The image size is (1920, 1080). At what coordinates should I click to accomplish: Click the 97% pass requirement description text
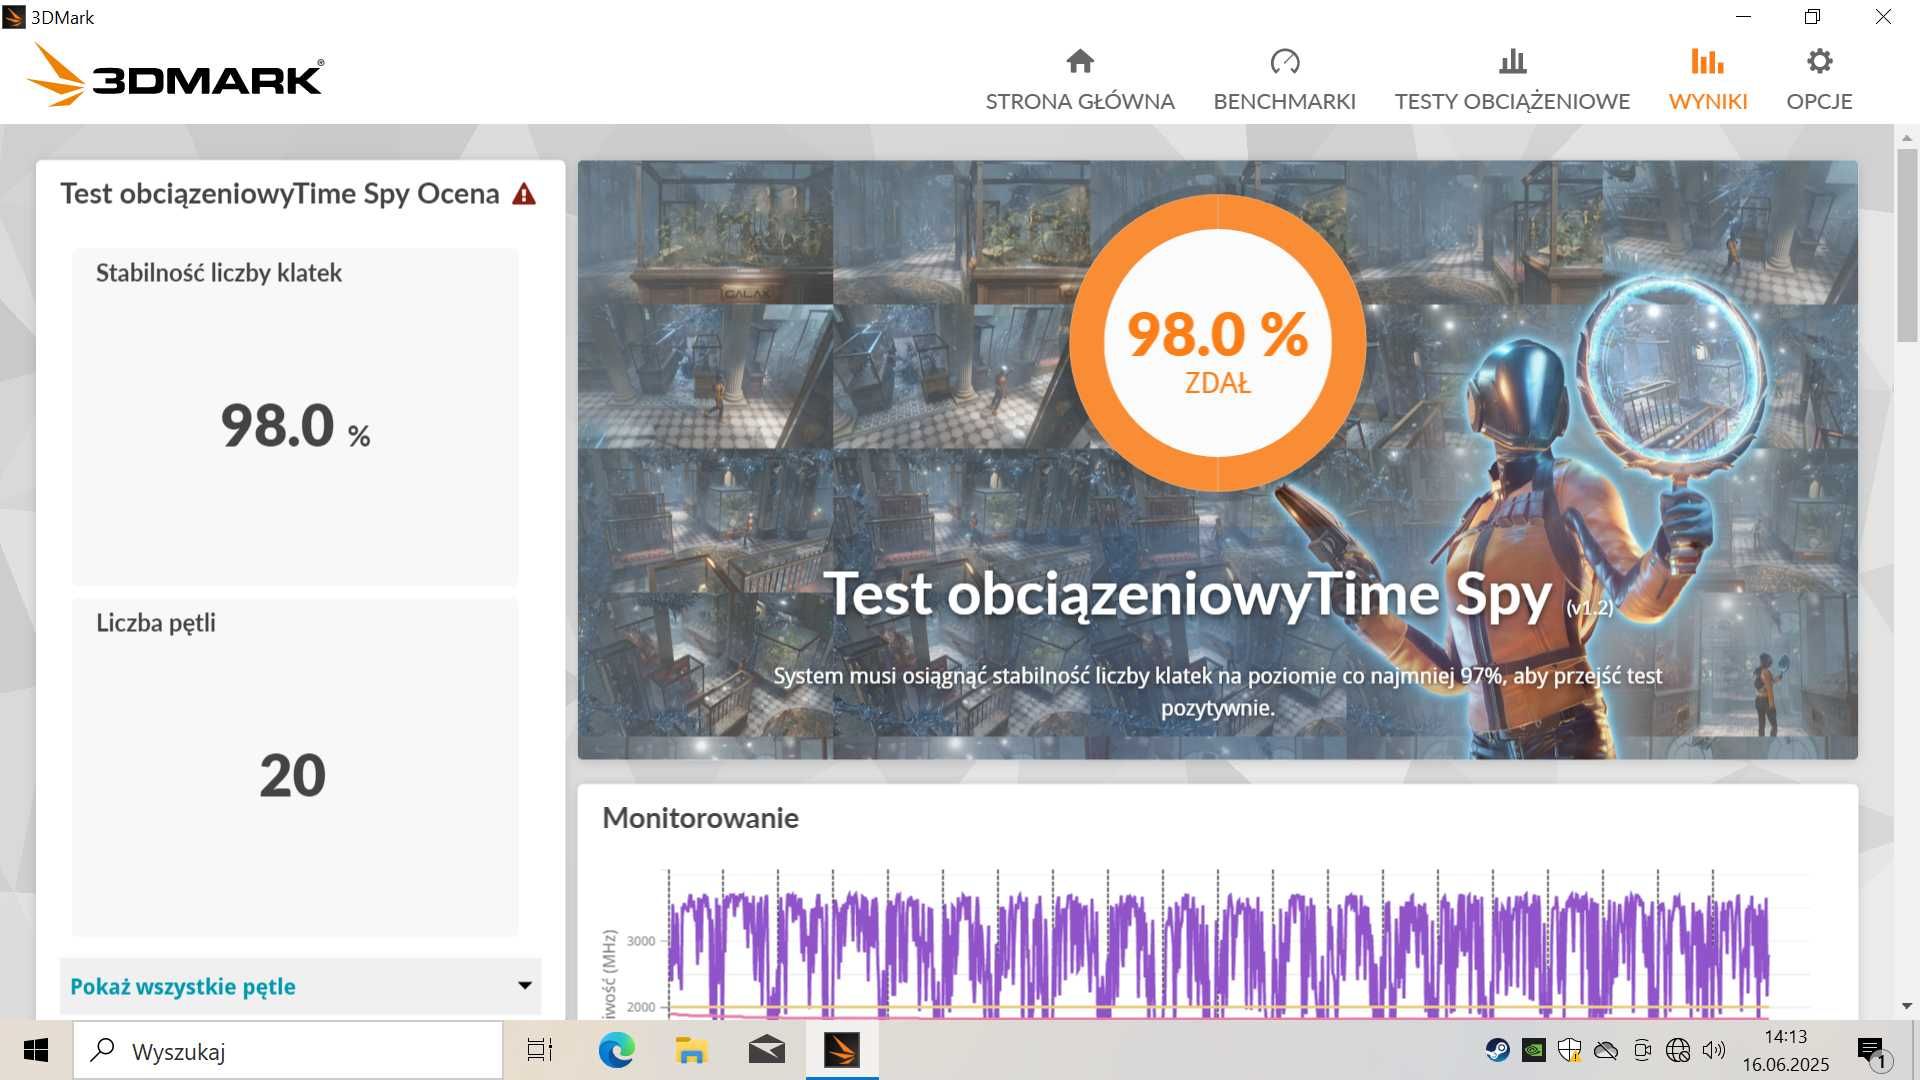tap(1217, 691)
